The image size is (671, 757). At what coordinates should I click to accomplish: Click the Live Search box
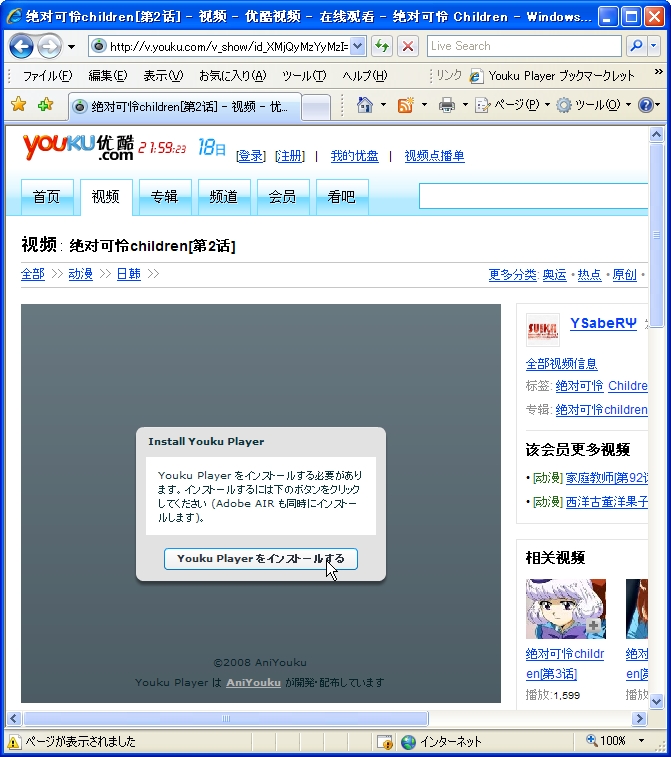[524, 46]
